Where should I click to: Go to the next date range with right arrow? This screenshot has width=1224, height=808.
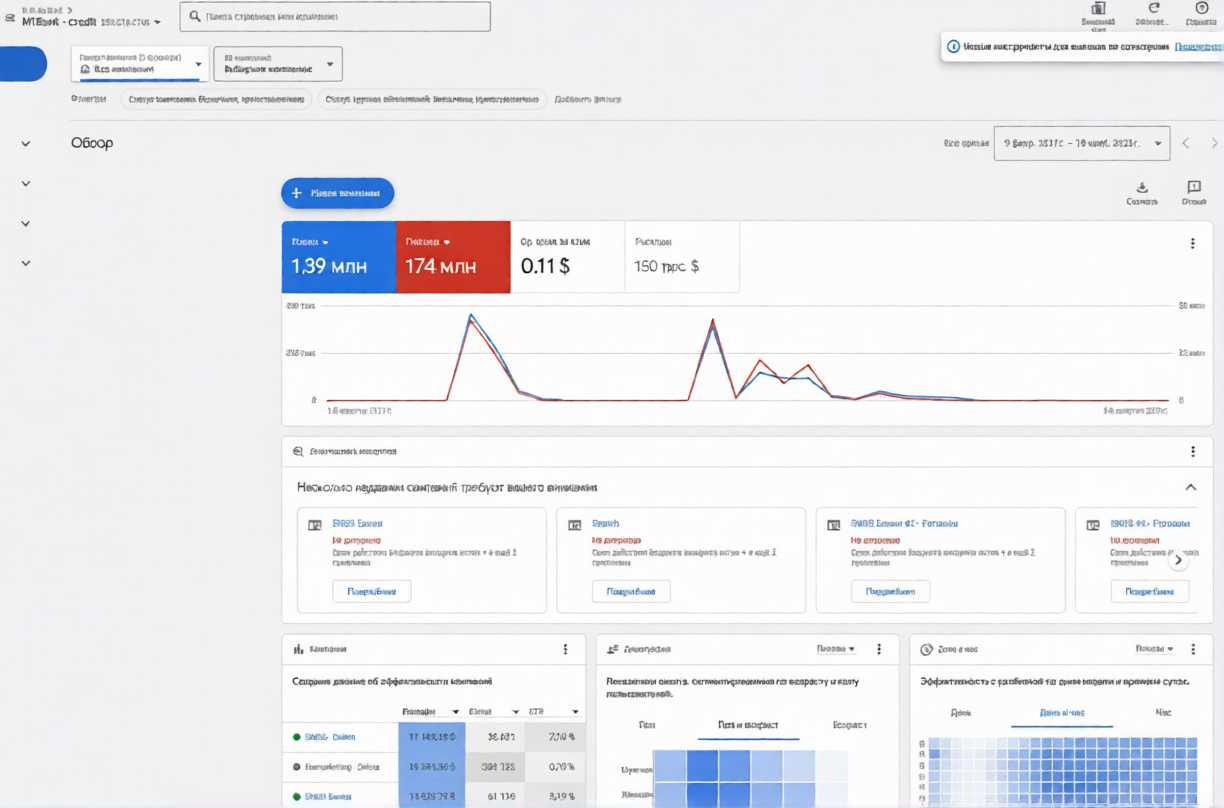click(x=1214, y=144)
